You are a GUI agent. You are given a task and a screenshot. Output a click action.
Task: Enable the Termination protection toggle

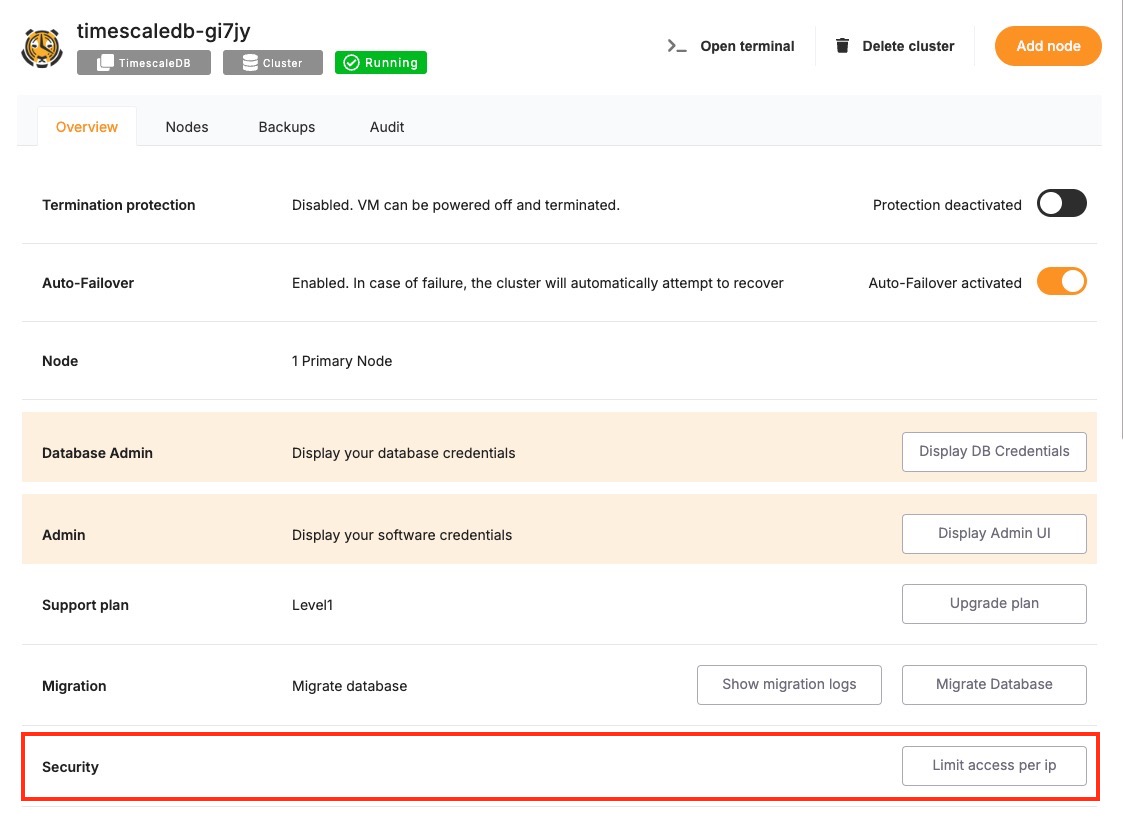pyautogui.click(x=1061, y=204)
